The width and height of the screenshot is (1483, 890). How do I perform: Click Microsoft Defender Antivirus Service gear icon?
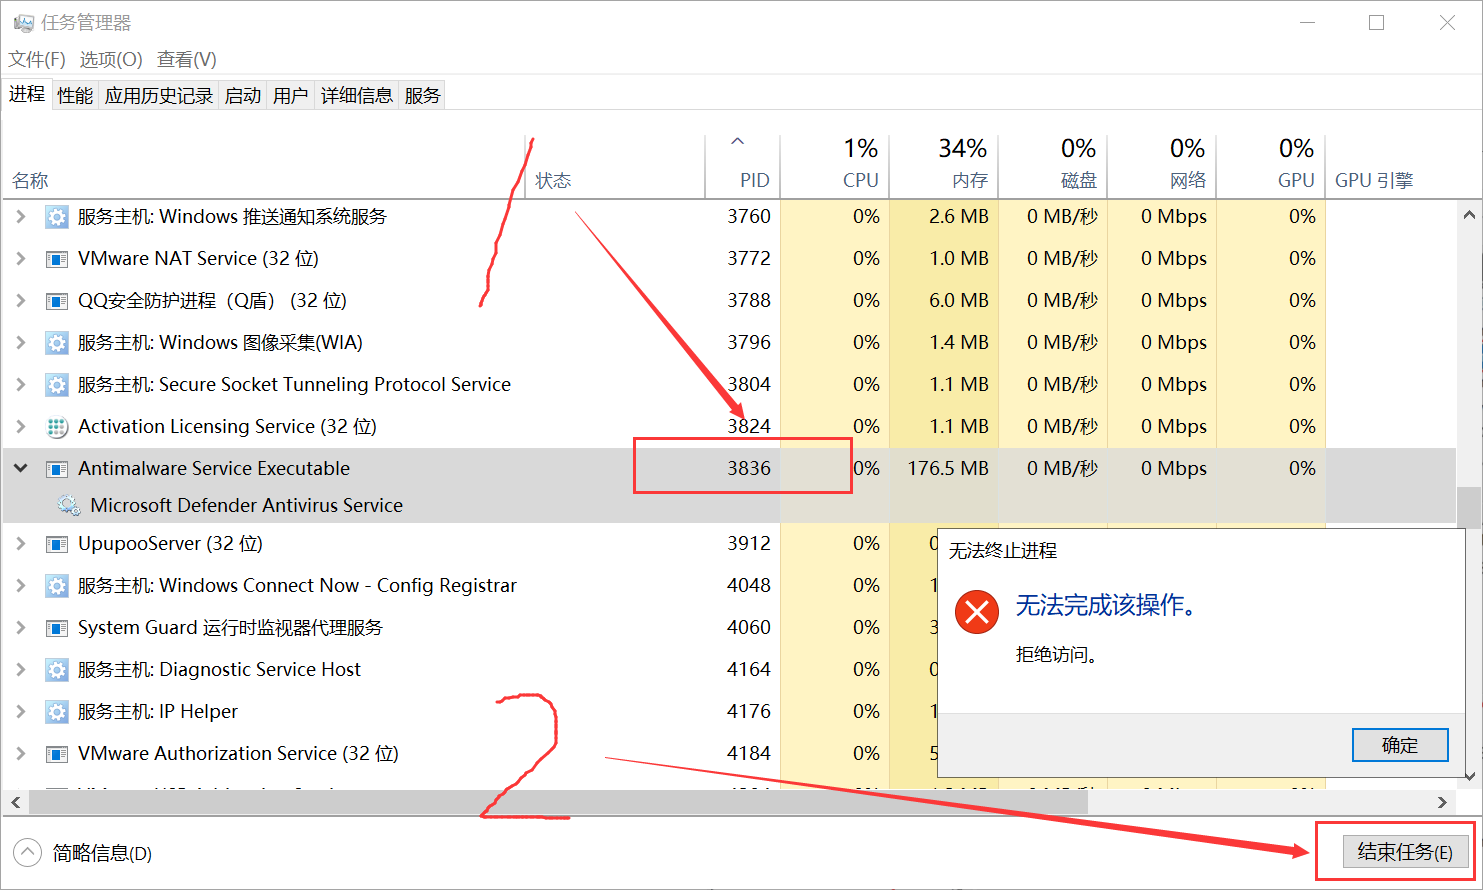pos(69,506)
